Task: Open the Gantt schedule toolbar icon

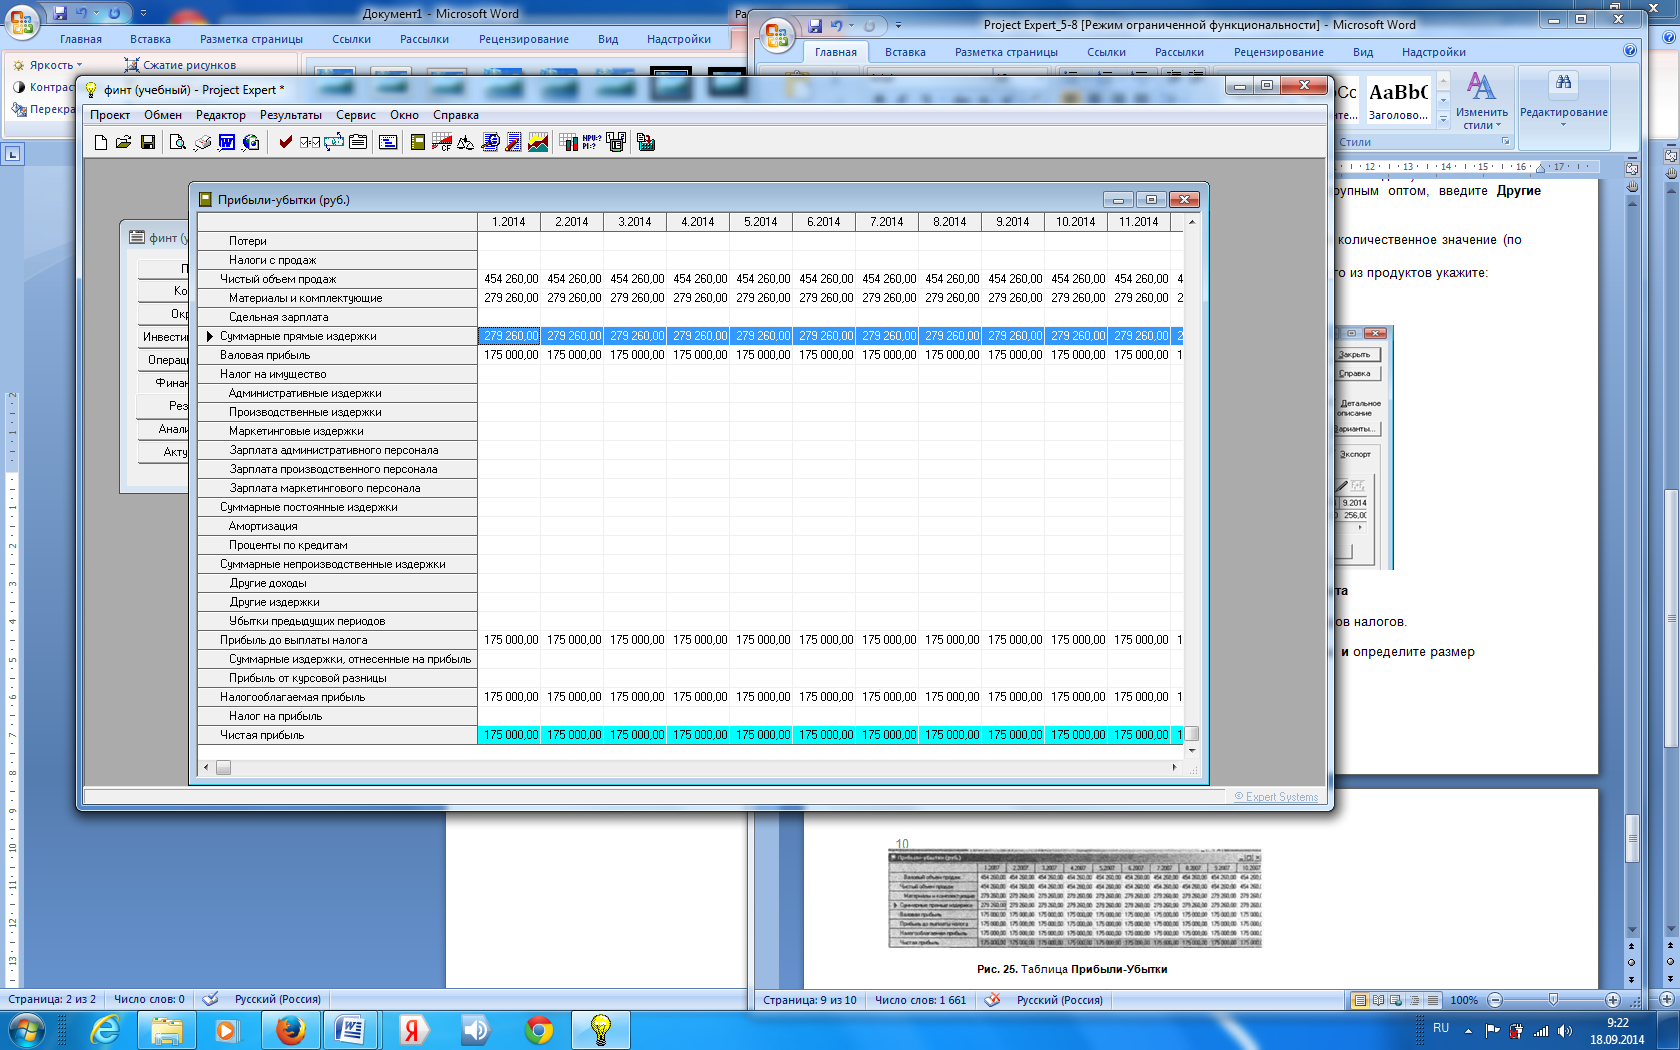Action: click(x=388, y=143)
